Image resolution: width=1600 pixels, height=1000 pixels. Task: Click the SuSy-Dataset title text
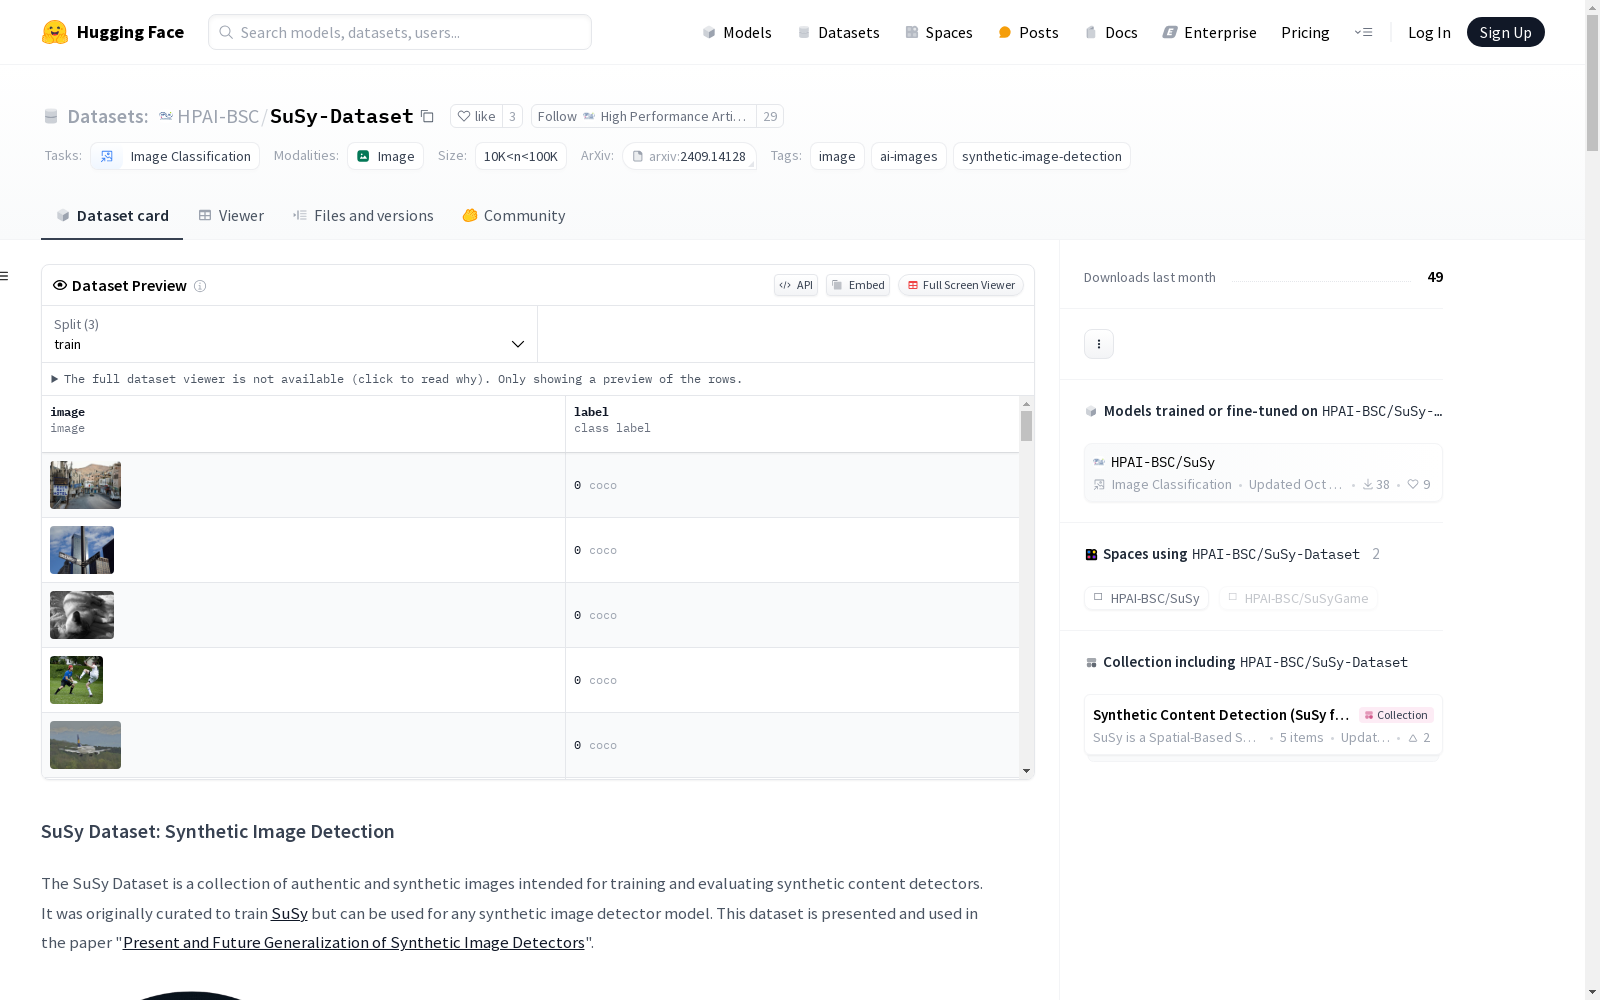tap(342, 116)
